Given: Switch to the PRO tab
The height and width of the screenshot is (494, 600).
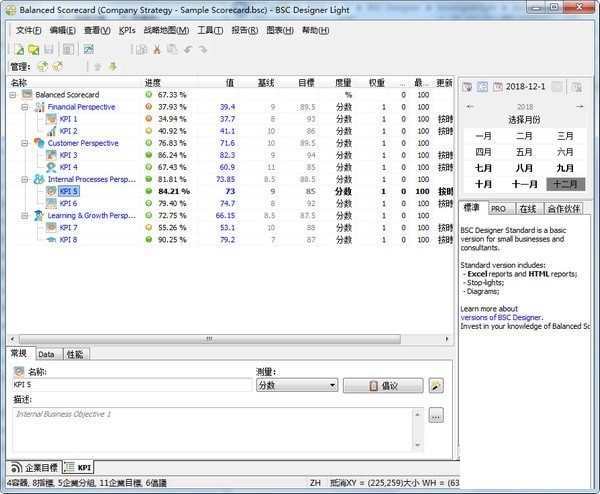Looking at the screenshot, I should pyautogui.click(x=498, y=208).
